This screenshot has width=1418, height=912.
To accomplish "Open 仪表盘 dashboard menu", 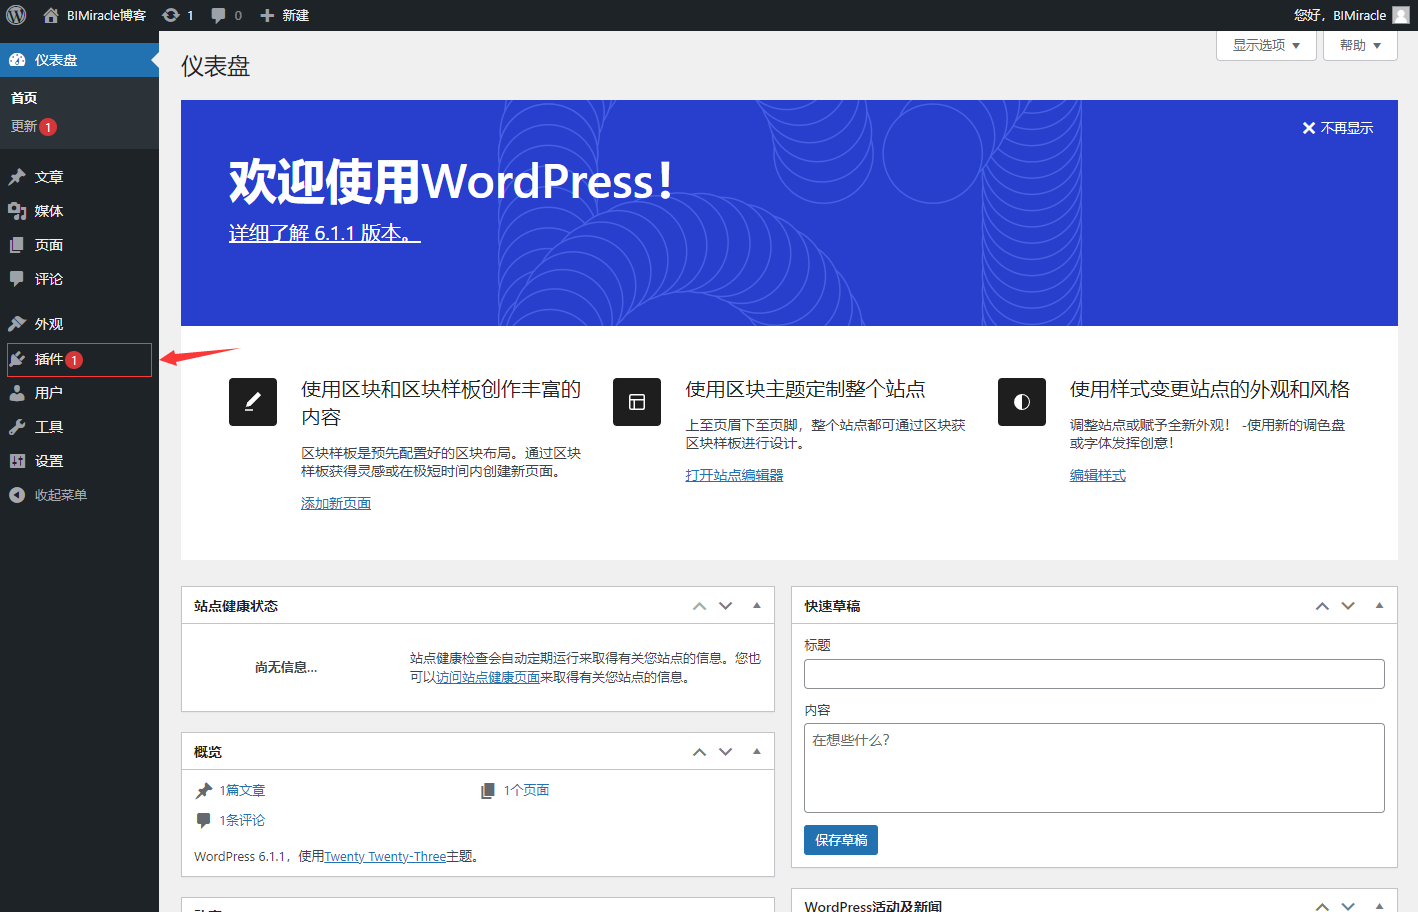I will click(x=79, y=60).
